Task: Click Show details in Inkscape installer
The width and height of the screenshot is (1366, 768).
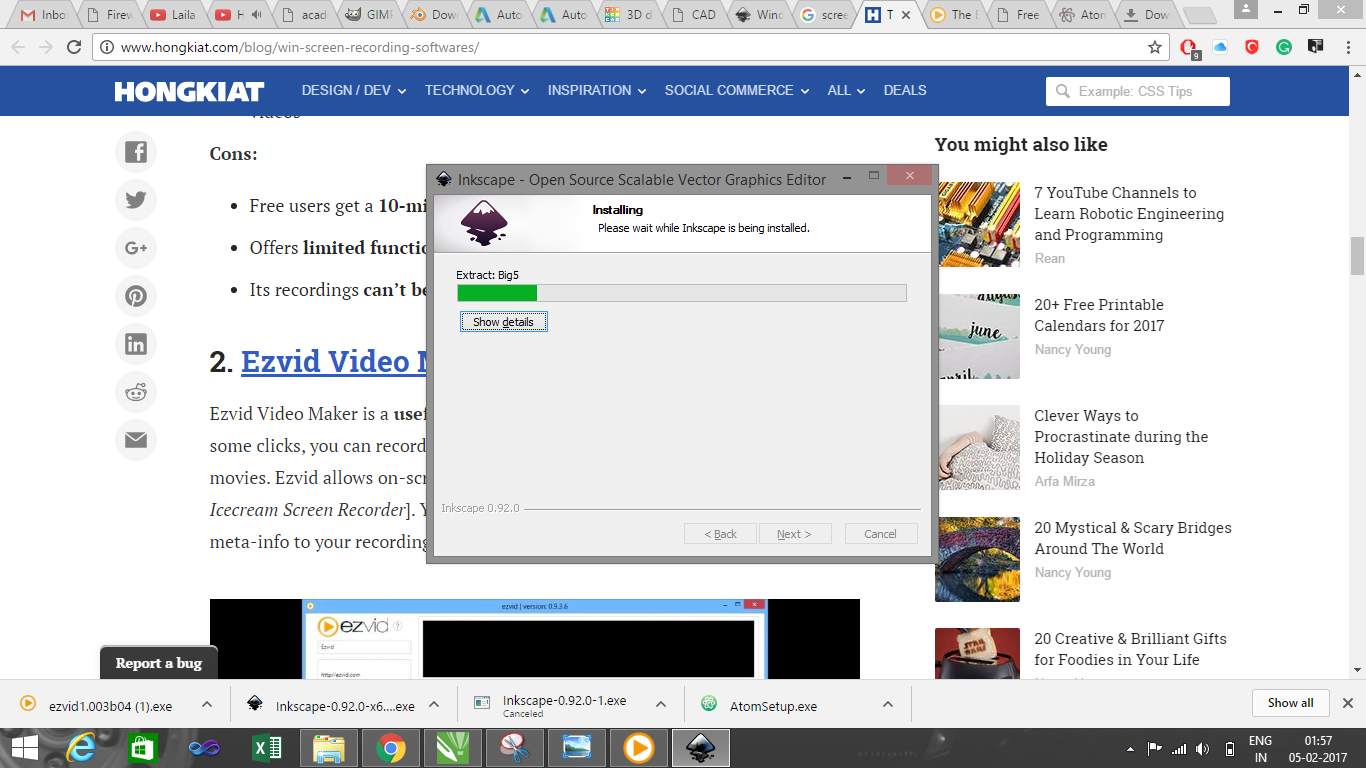Action: click(x=503, y=322)
